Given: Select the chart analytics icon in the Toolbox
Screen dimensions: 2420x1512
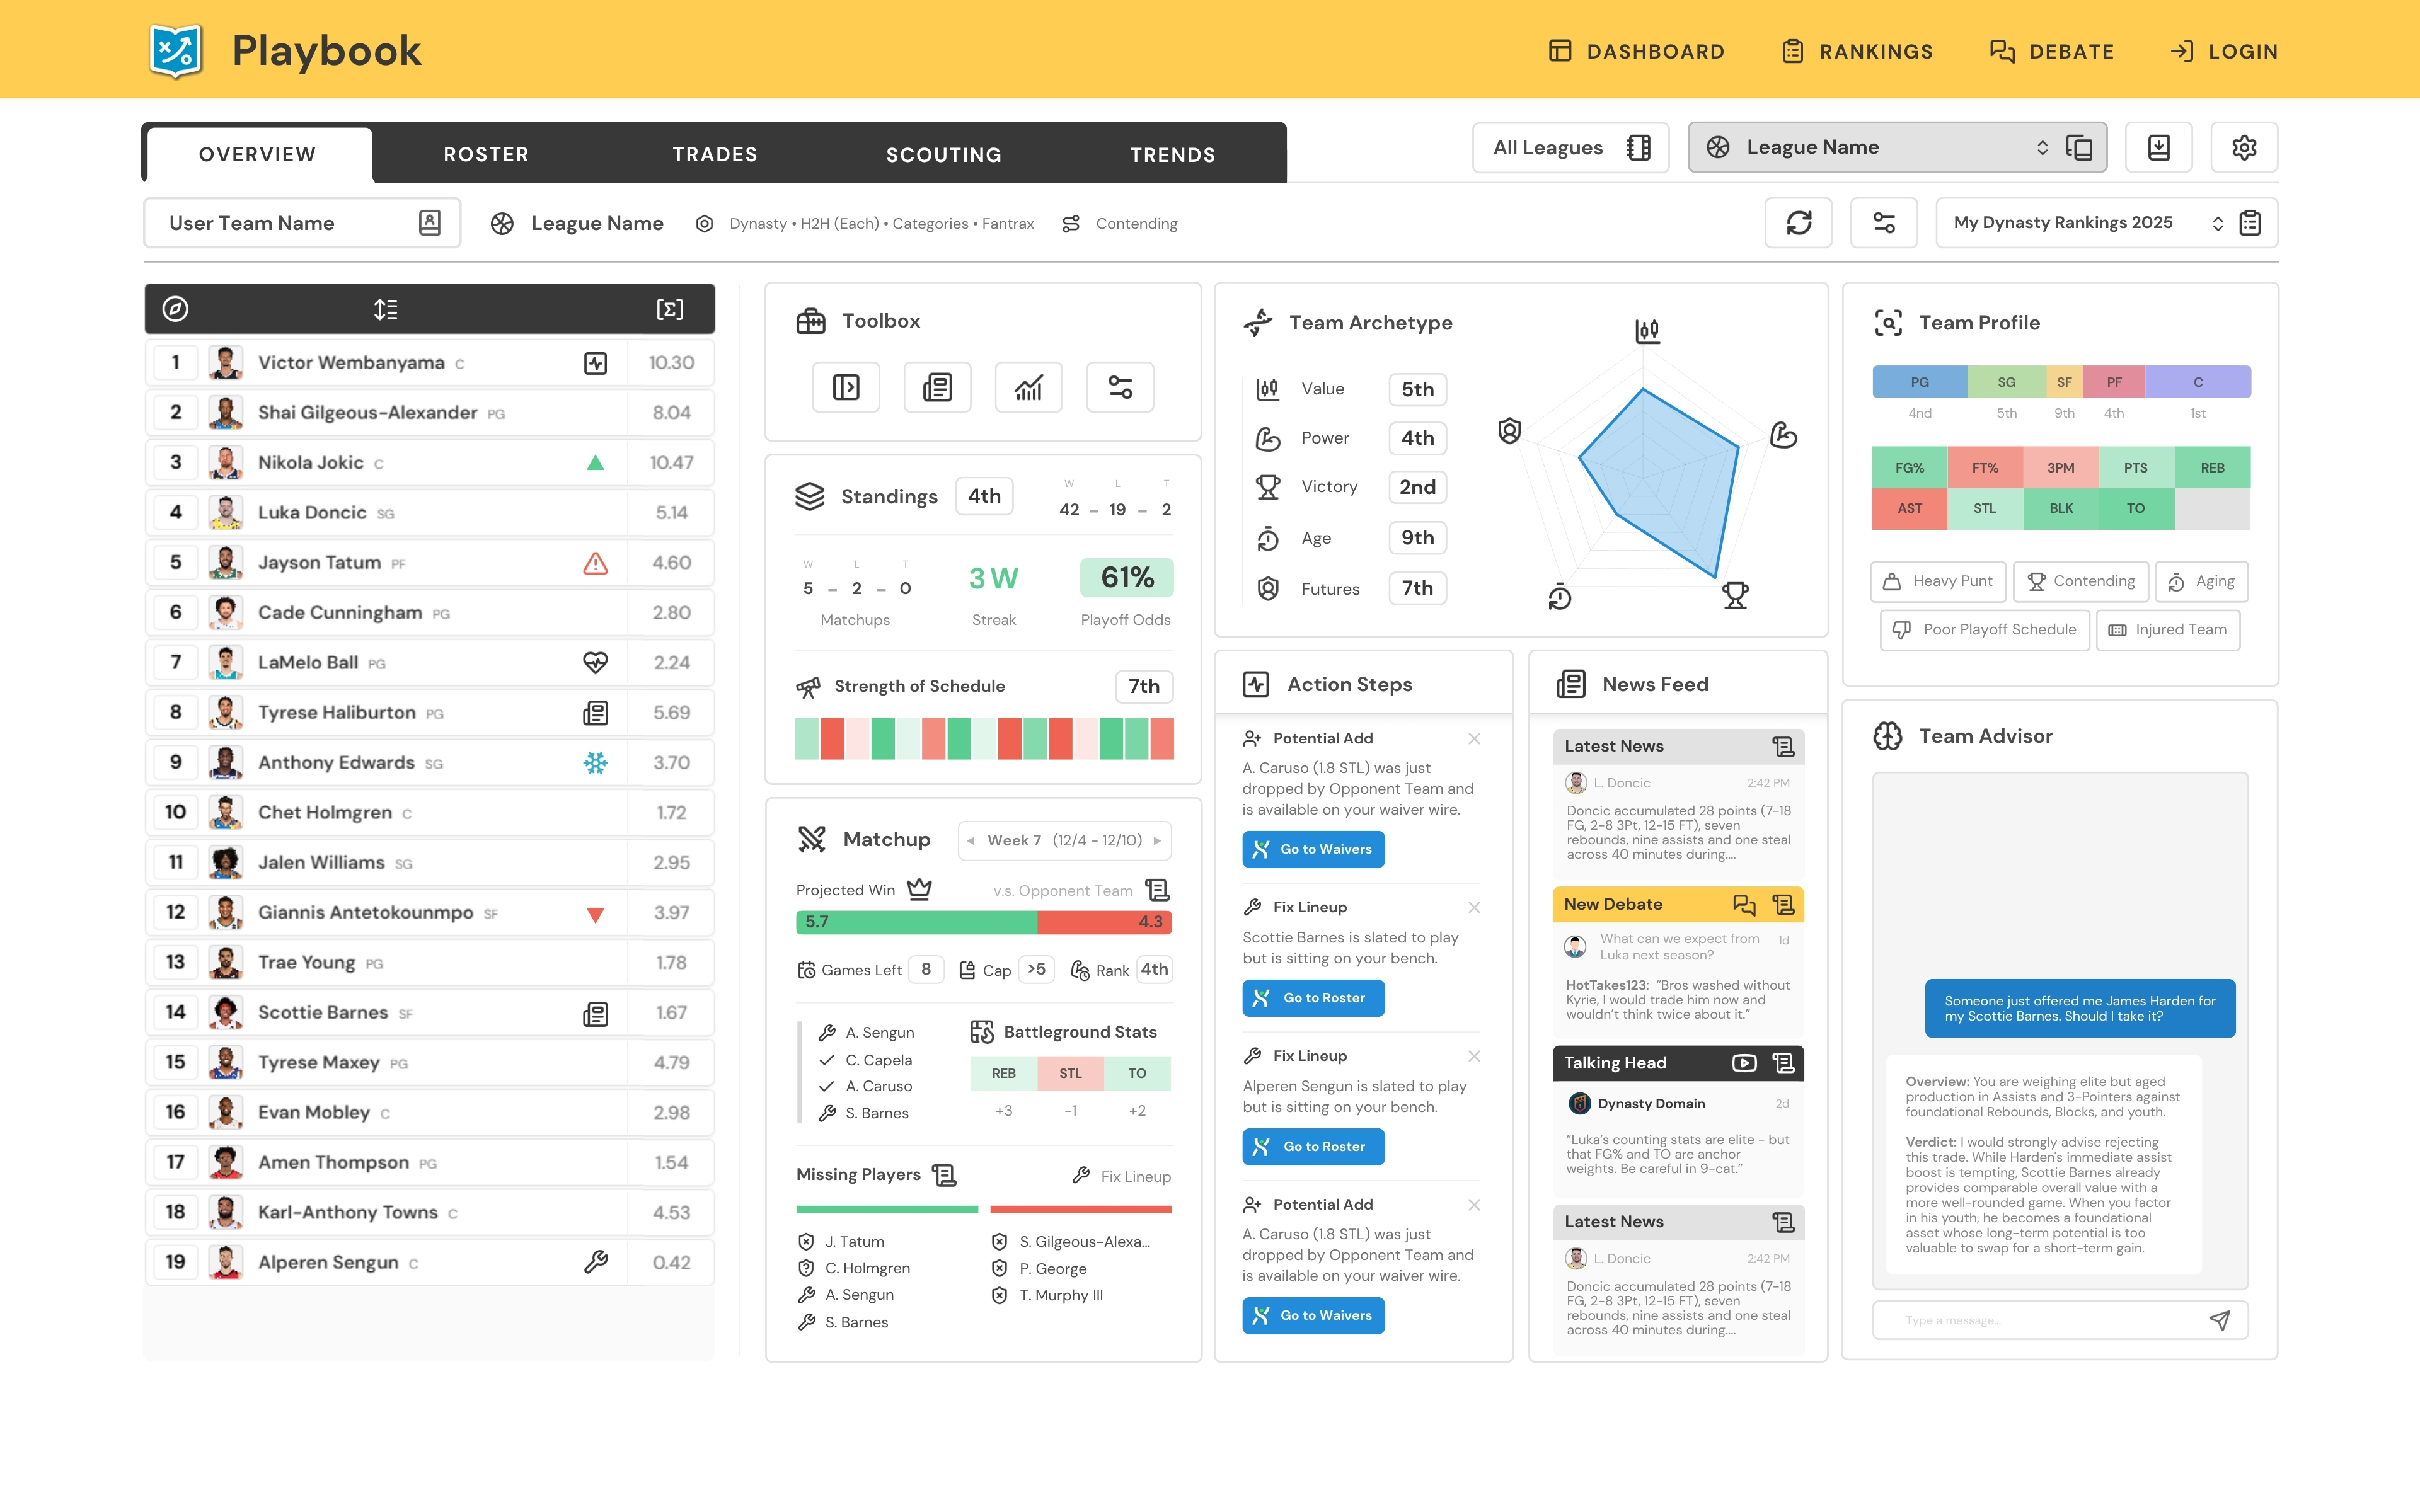Looking at the screenshot, I should coord(1028,387).
